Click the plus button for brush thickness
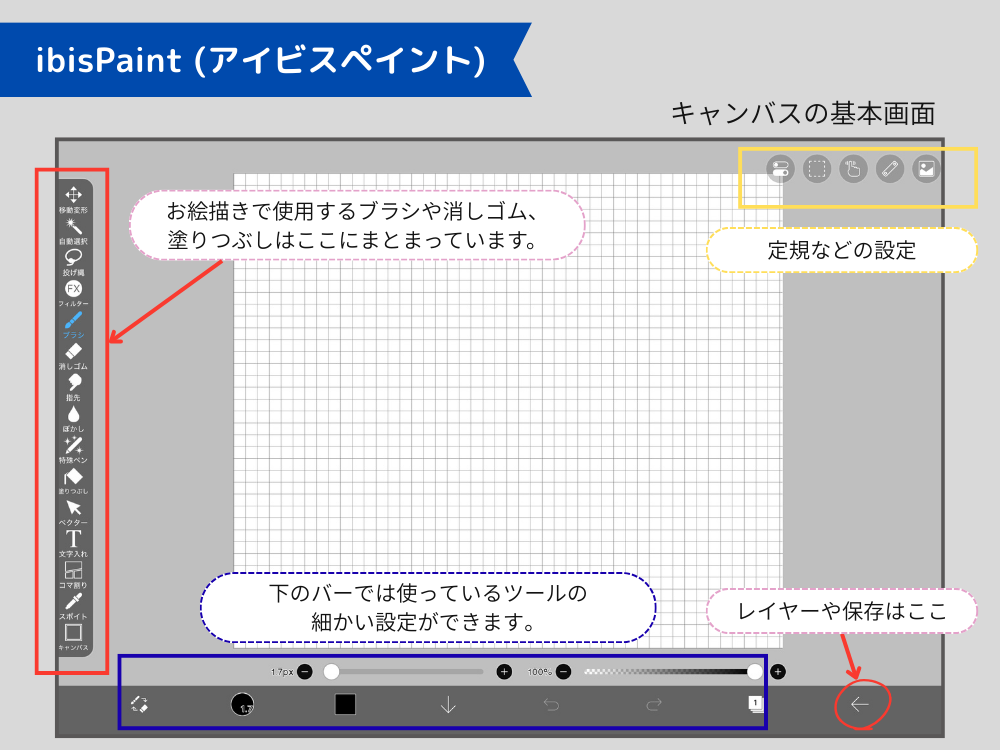This screenshot has width=1000, height=750. click(x=505, y=672)
